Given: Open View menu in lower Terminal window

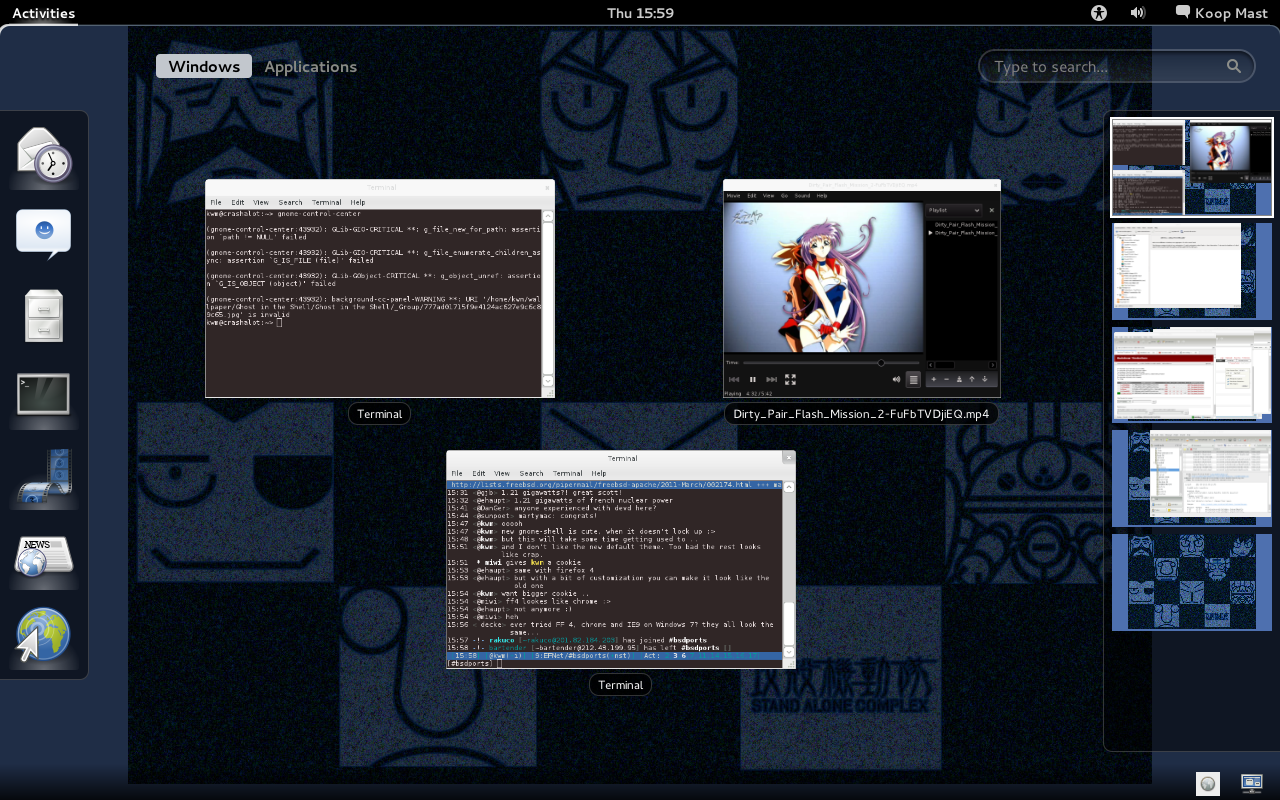Looking at the screenshot, I should 502,473.
